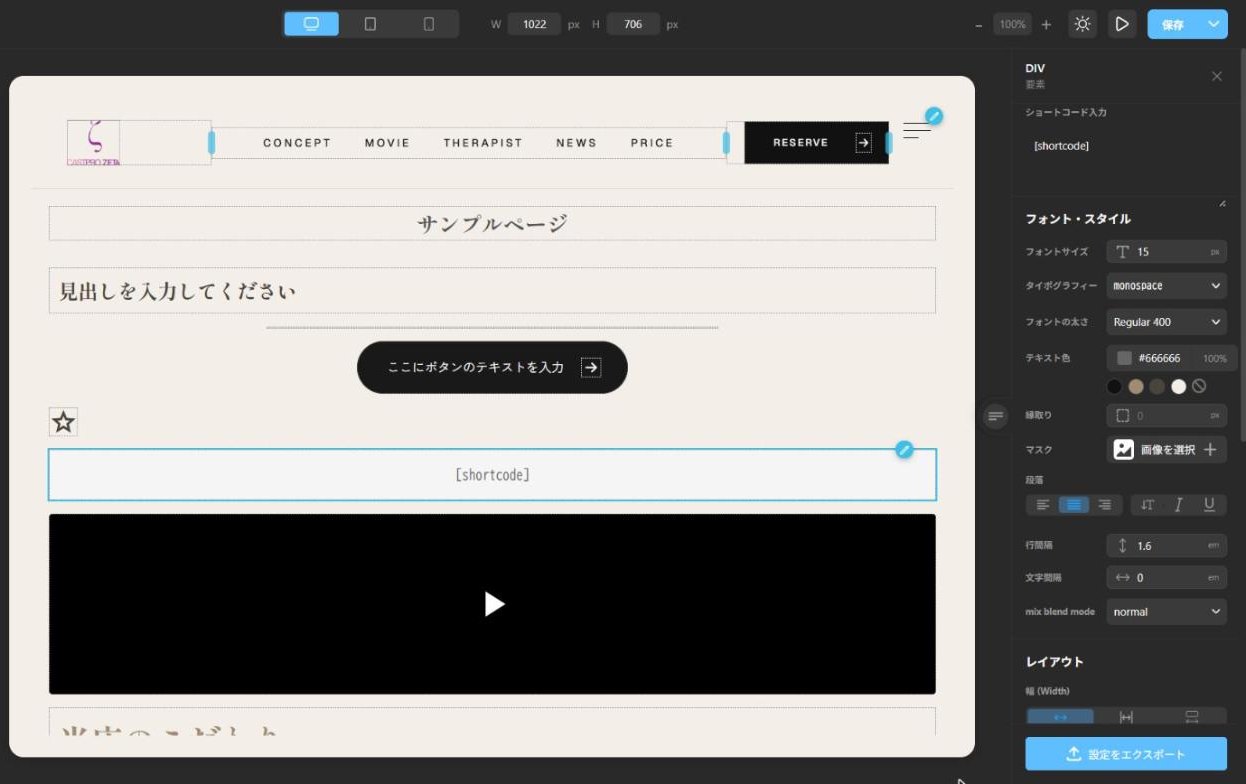Choose the white color preset
Viewport: 1246px width, 784px height.
pyautogui.click(x=1178, y=386)
